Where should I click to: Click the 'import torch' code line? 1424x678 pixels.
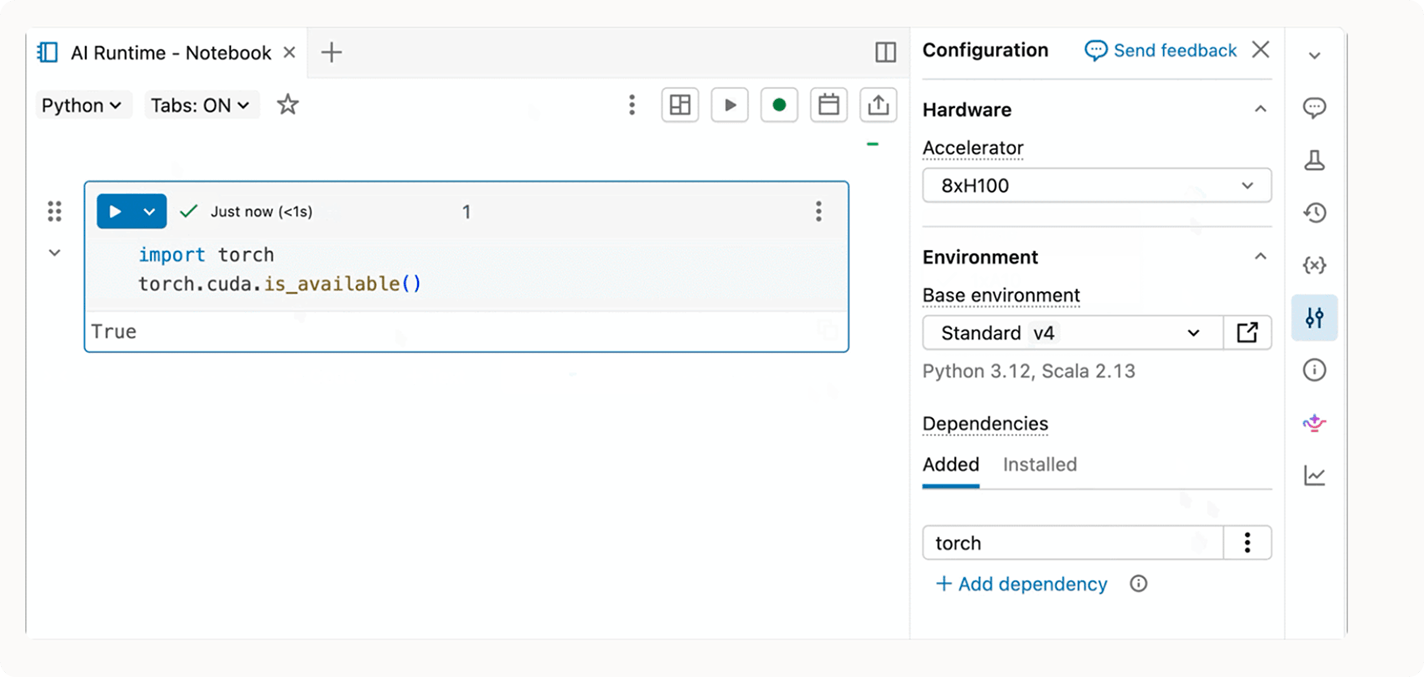pyautogui.click(x=206, y=255)
